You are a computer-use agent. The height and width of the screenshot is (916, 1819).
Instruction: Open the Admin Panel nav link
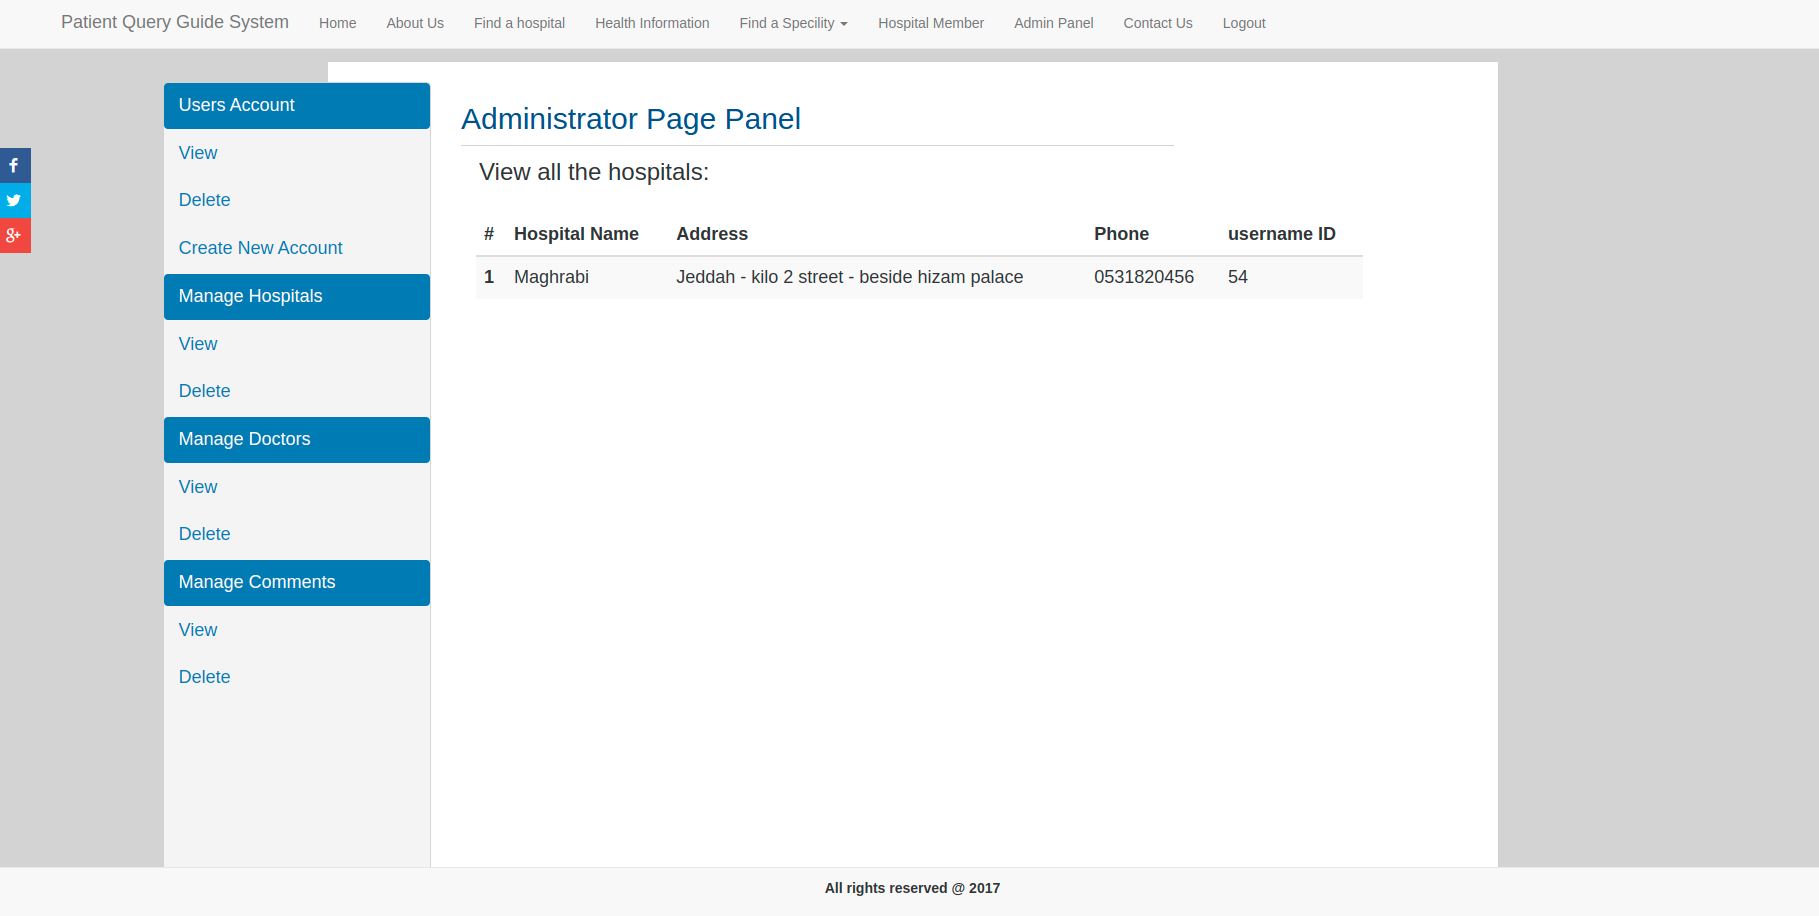coord(1053,23)
